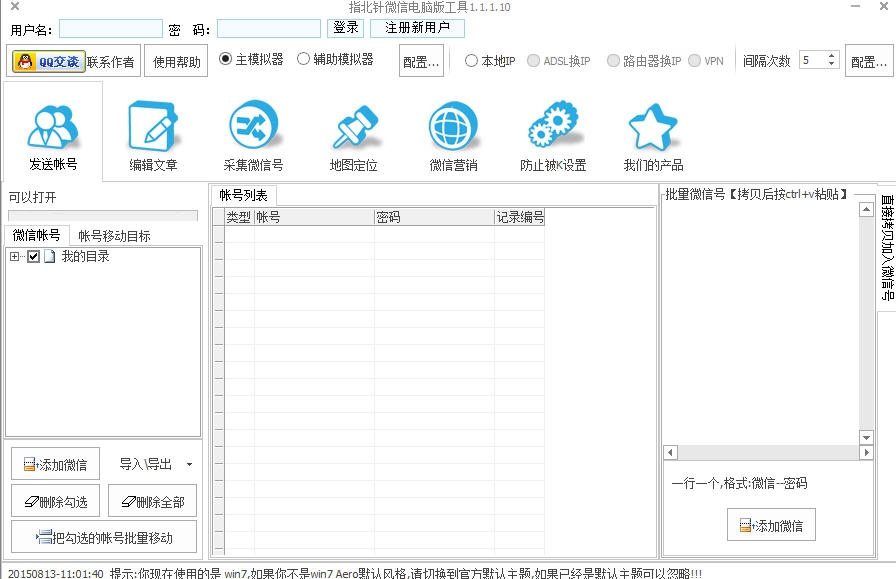This screenshot has width=896, height=579.
Task: Sort by the 帐号 column header
Action: tap(314, 217)
